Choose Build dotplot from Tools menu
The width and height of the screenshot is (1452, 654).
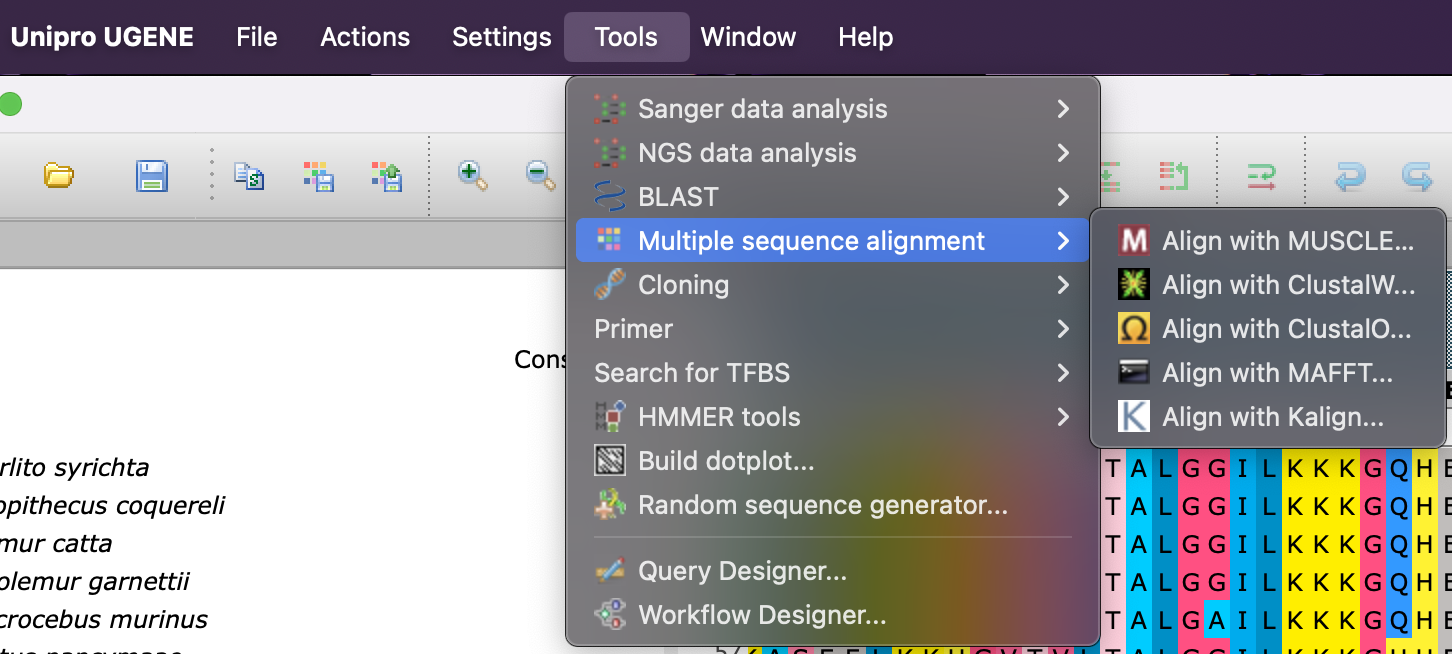pyautogui.click(x=725, y=461)
